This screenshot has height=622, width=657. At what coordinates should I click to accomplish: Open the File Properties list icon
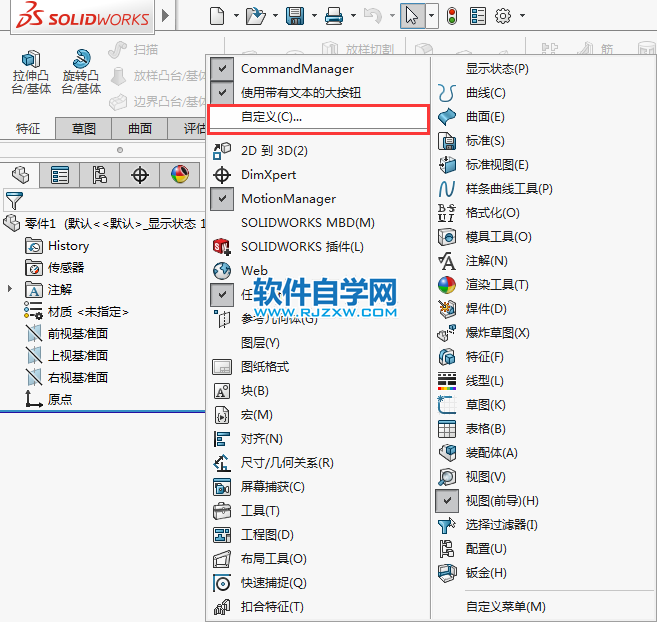tap(478, 16)
